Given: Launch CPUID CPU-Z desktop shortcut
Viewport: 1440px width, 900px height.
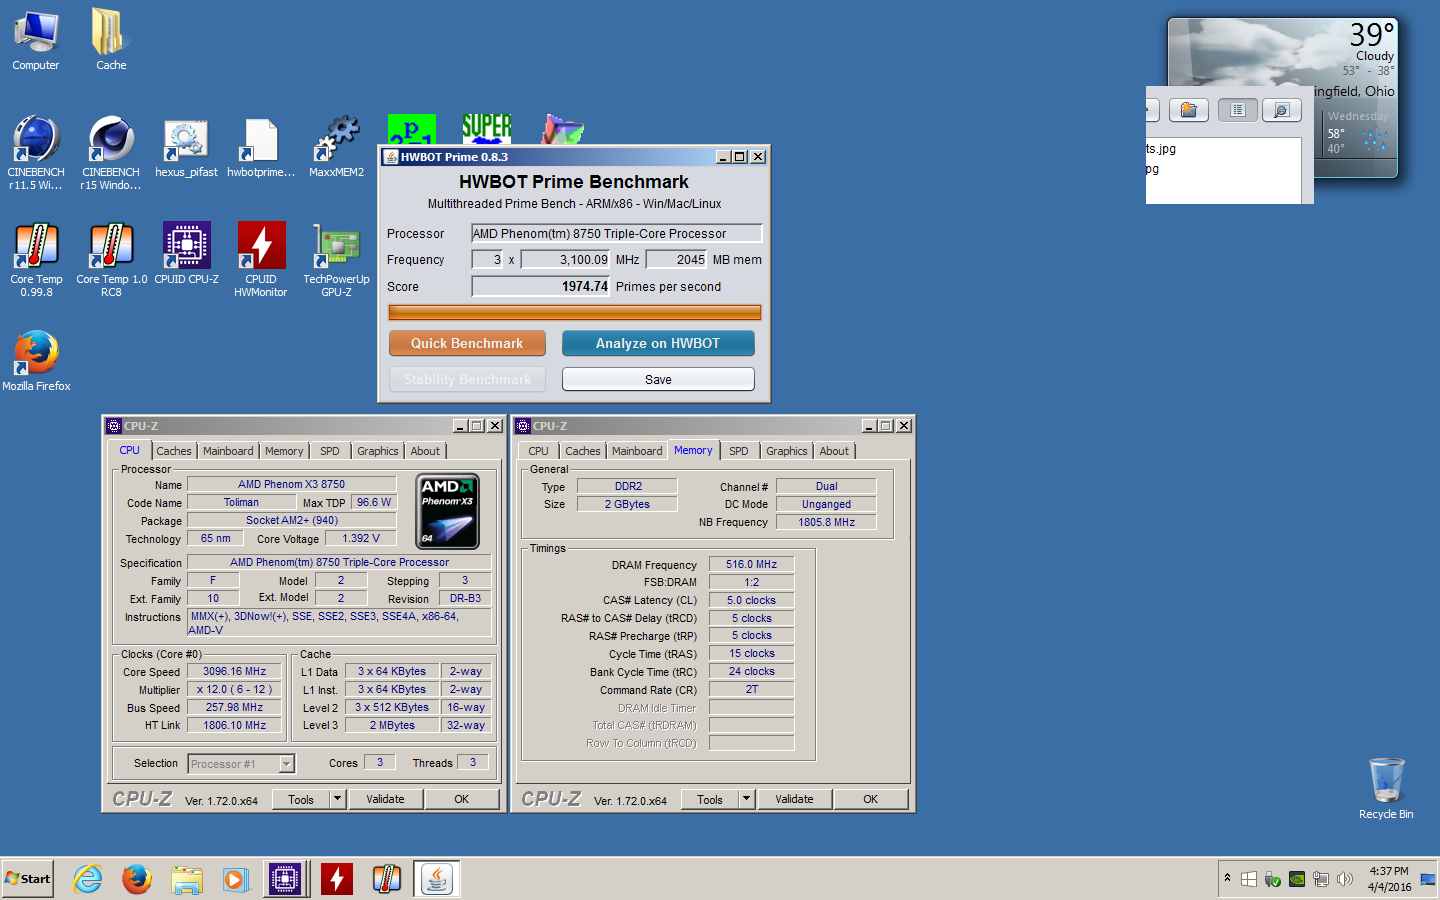Looking at the screenshot, I should point(186,253).
